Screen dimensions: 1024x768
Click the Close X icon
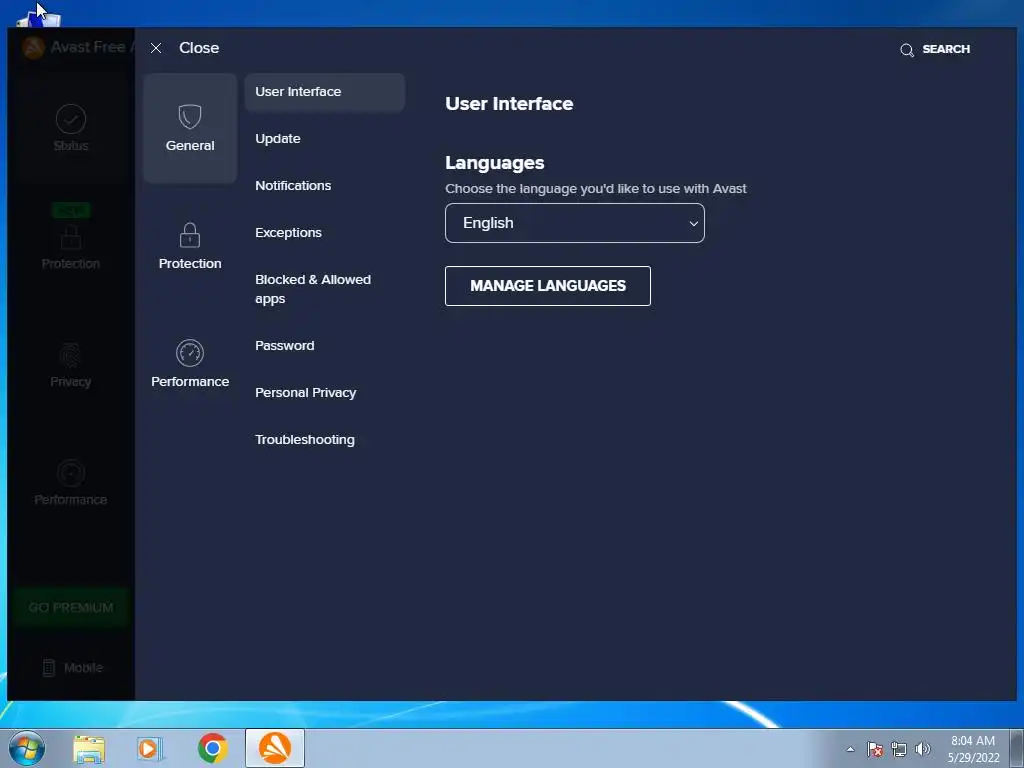pyautogui.click(x=155, y=48)
